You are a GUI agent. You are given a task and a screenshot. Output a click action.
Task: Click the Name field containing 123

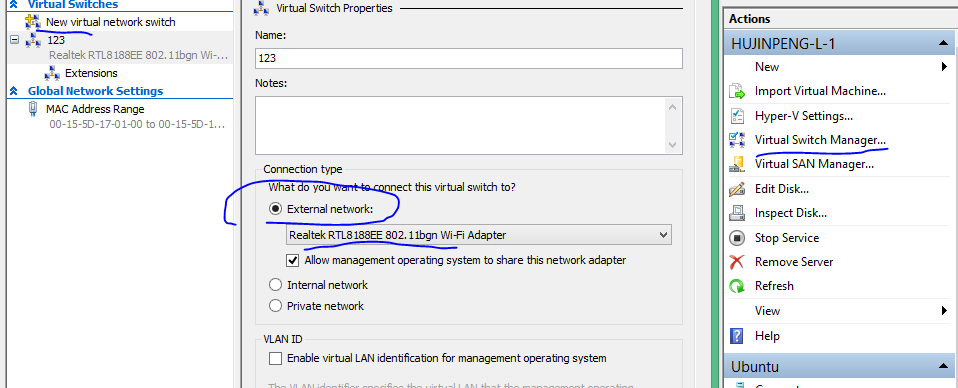pyautogui.click(x=469, y=59)
